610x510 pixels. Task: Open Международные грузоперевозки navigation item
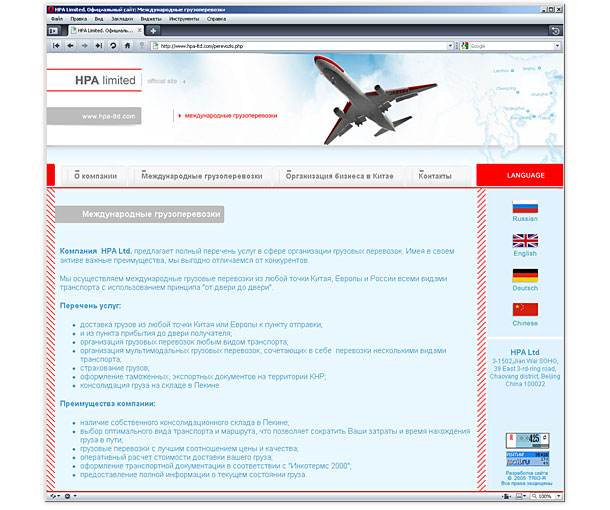click(x=202, y=176)
